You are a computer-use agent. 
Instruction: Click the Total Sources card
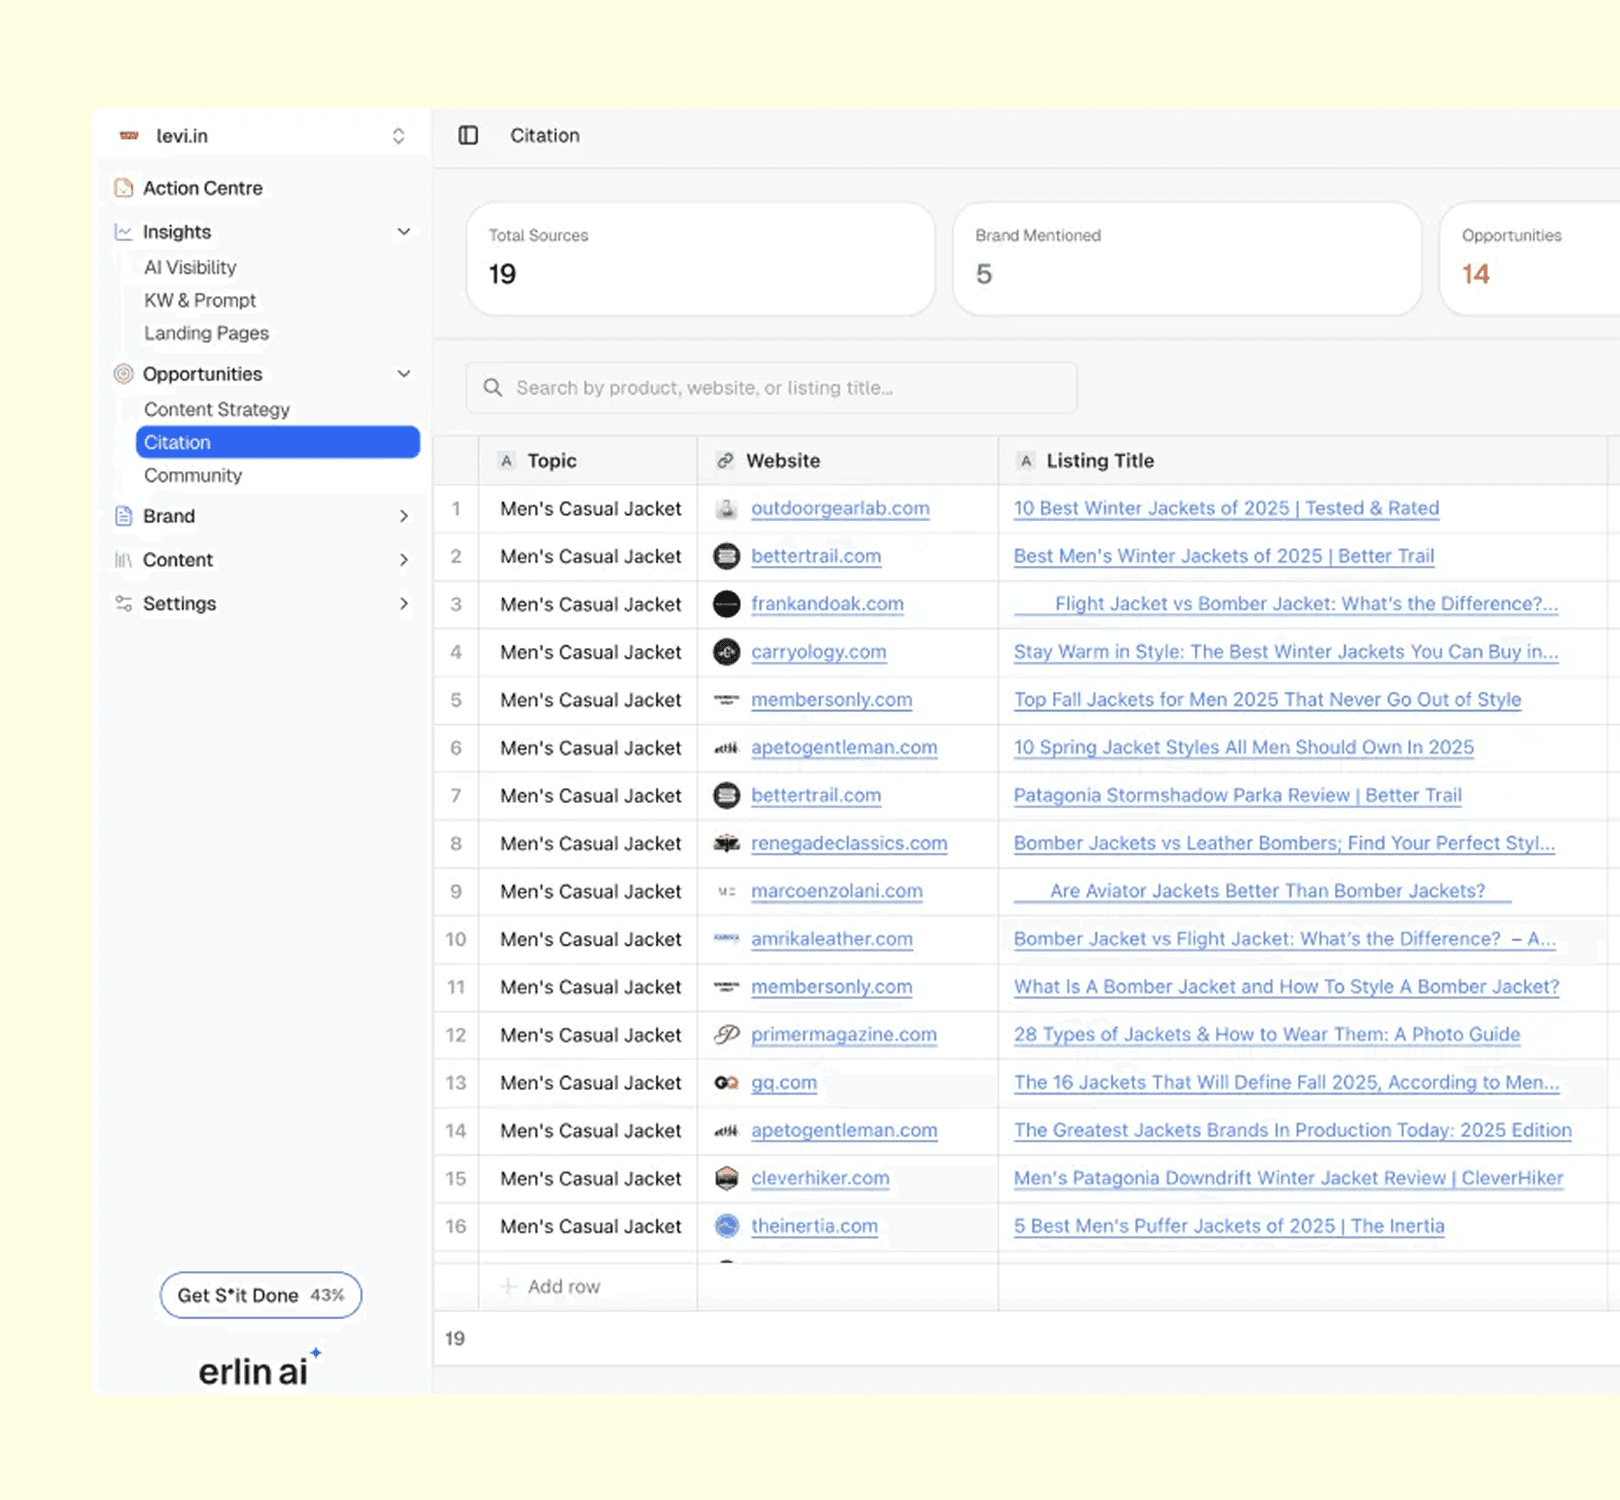[700, 259]
